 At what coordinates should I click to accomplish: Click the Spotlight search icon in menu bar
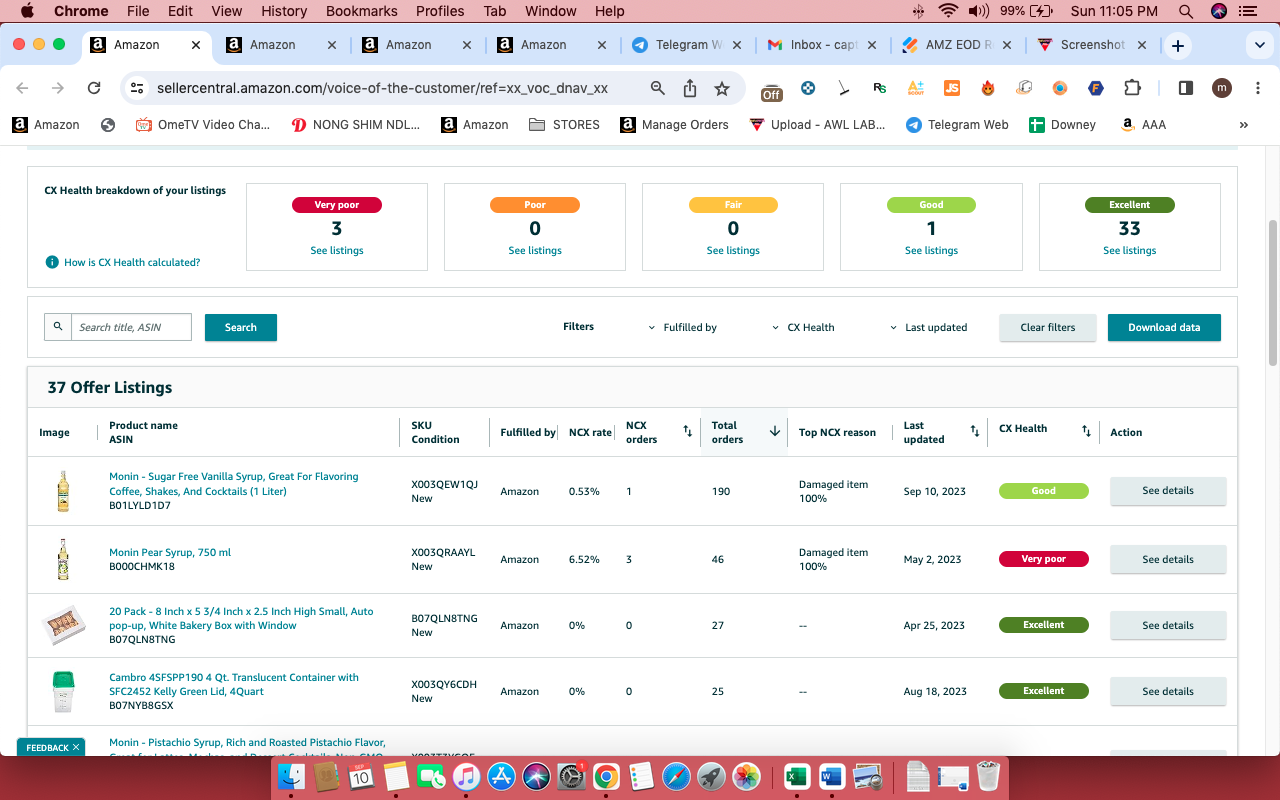(x=1186, y=11)
